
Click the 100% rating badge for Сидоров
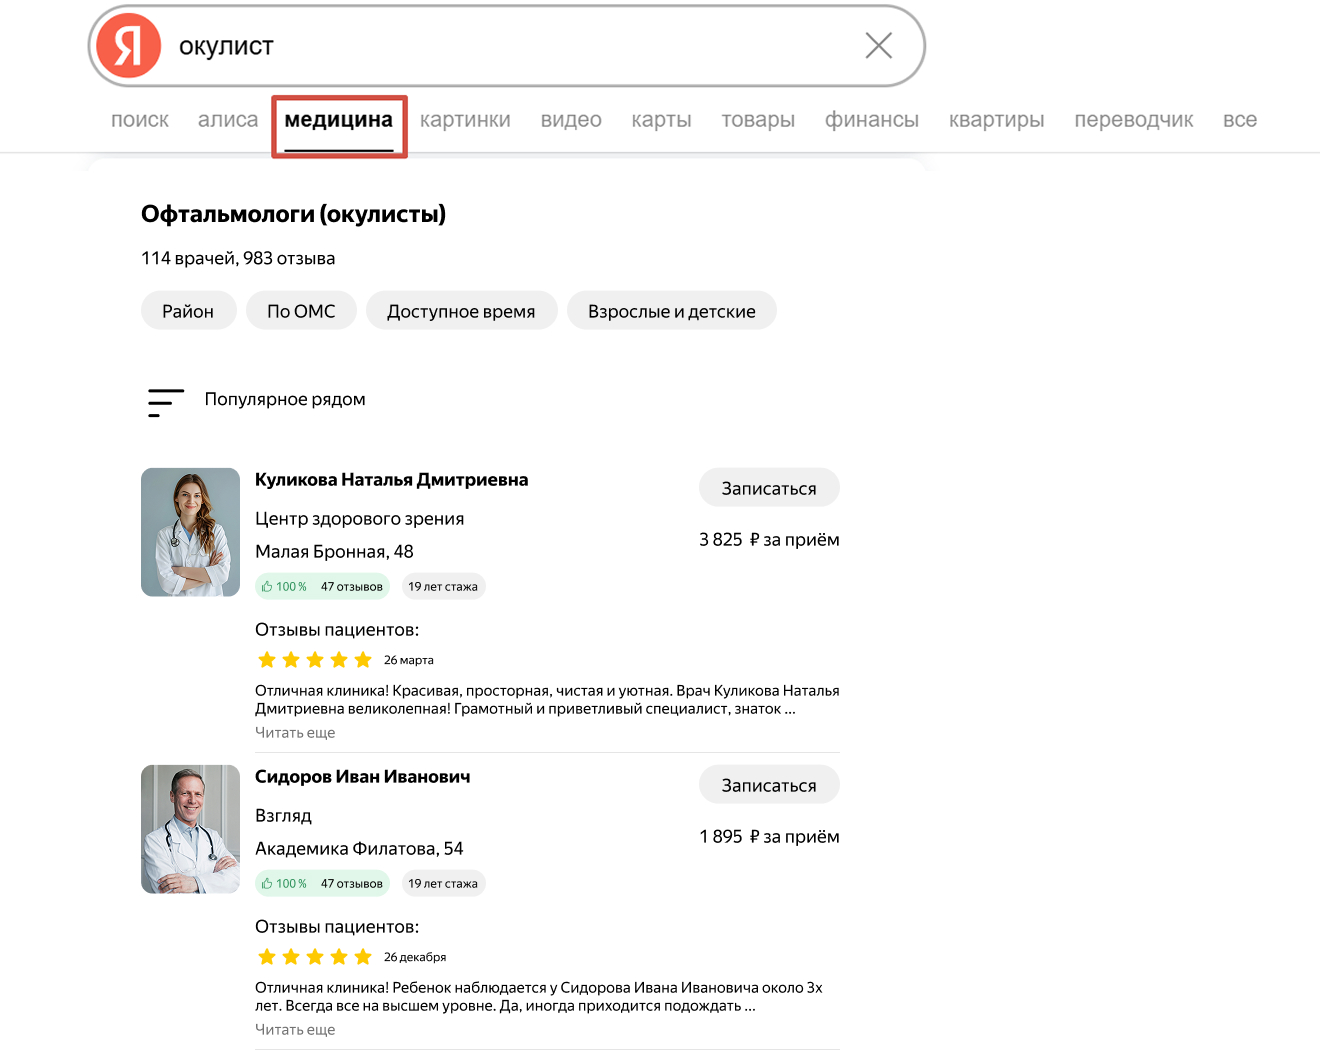coord(285,884)
